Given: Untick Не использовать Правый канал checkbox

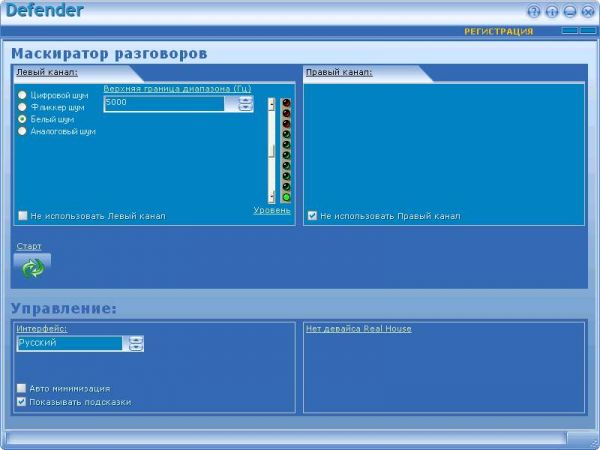Looking at the screenshot, I should 312,216.
